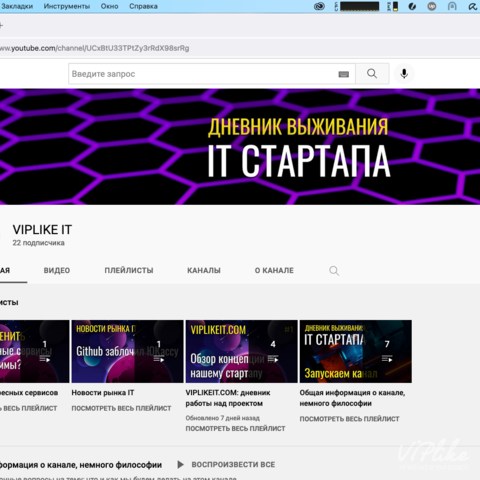
Task: Click the playlist icon on the Github thumbnail
Action: click(x=159, y=359)
